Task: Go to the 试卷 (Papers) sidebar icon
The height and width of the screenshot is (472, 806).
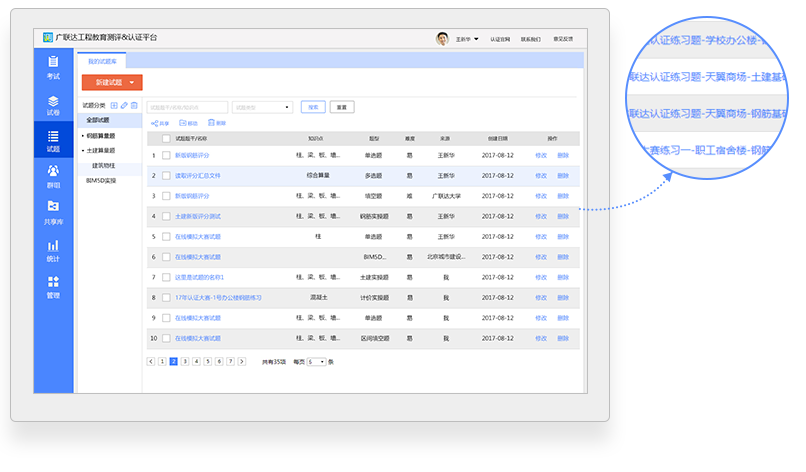Action: (x=53, y=105)
